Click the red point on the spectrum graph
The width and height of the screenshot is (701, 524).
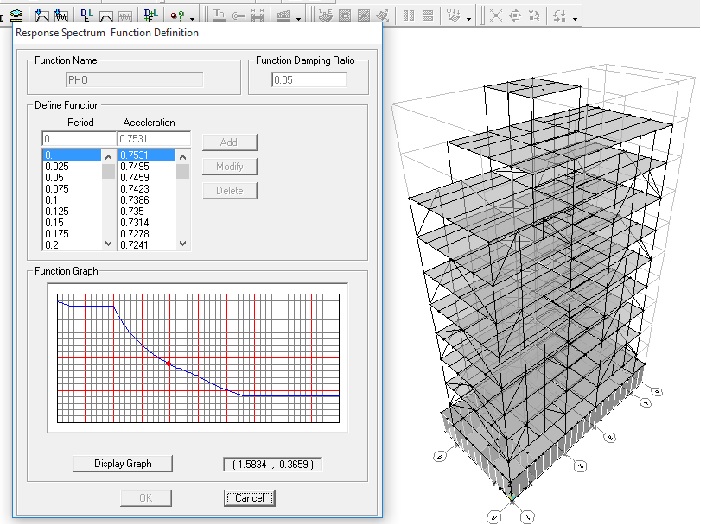[169, 362]
